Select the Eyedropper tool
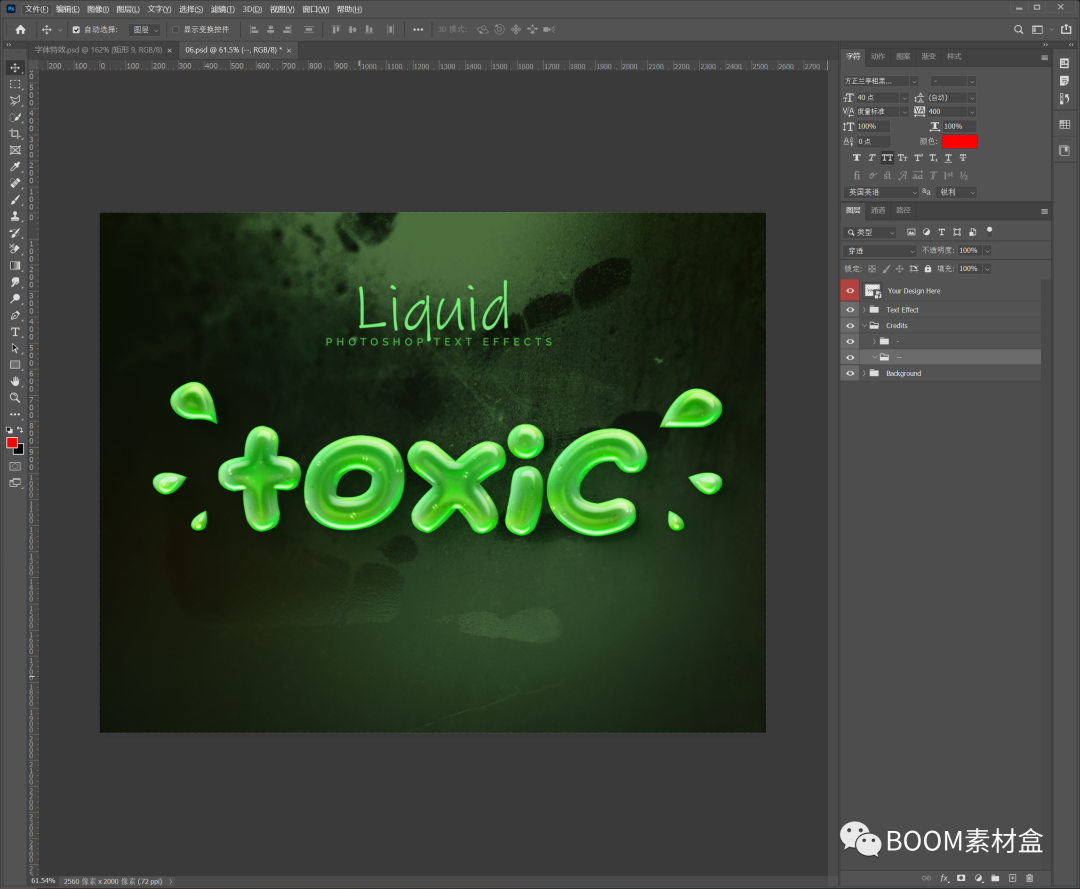Screen dimensions: 1080x889 15,166
